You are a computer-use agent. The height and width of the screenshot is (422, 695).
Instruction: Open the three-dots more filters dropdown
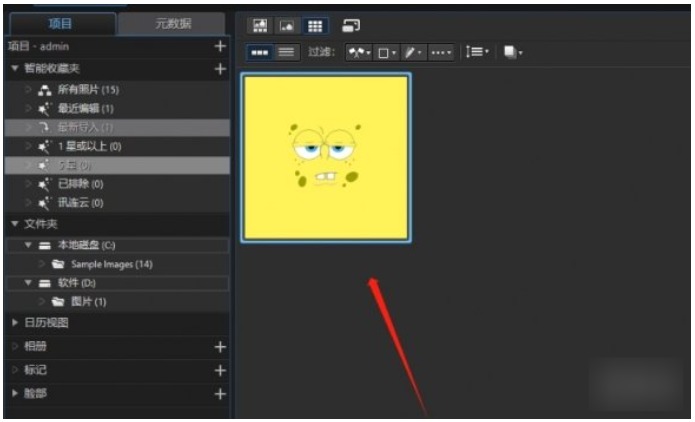coord(441,53)
